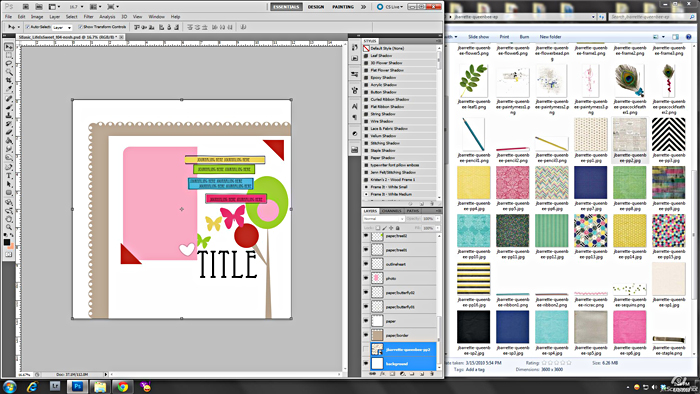Open Internet Explorer from taskbar
This screenshot has height=394, width=700.
(32, 386)
